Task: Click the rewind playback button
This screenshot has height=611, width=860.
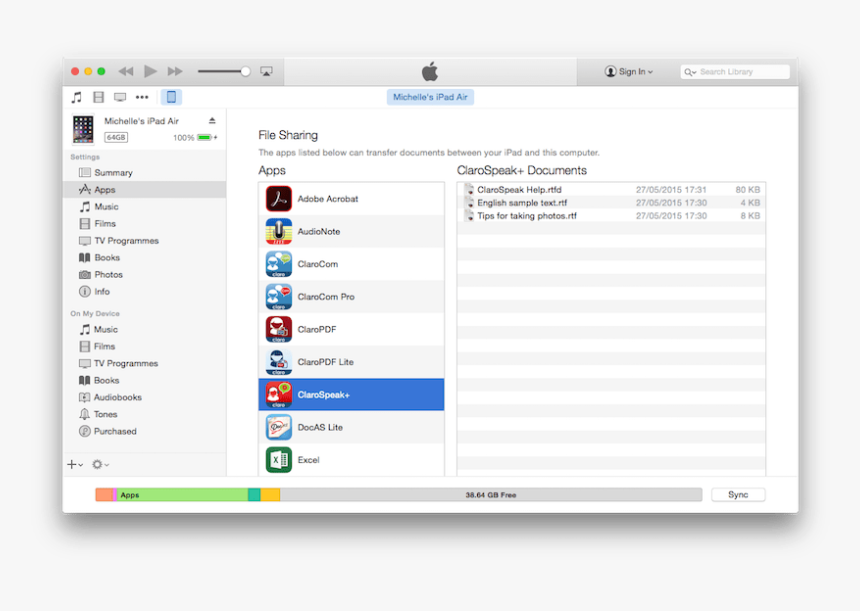Action: click(126, 71)
